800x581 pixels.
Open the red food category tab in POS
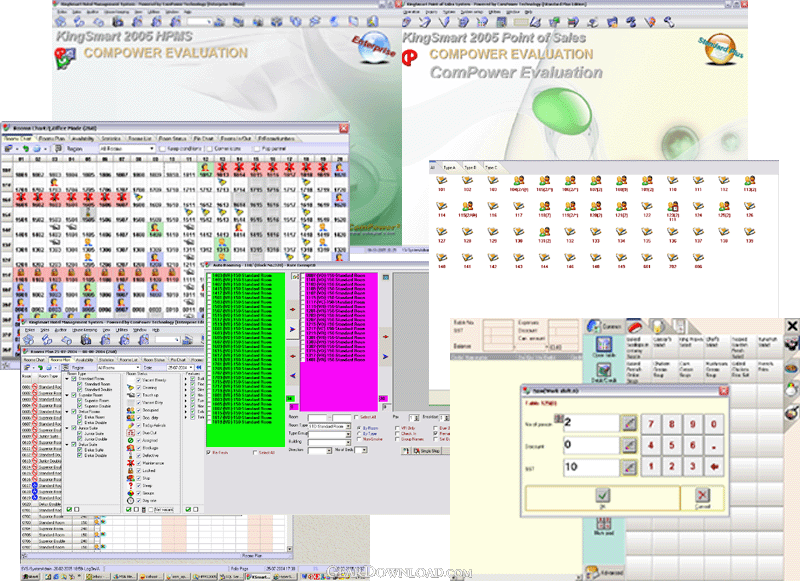pos(636,326)
